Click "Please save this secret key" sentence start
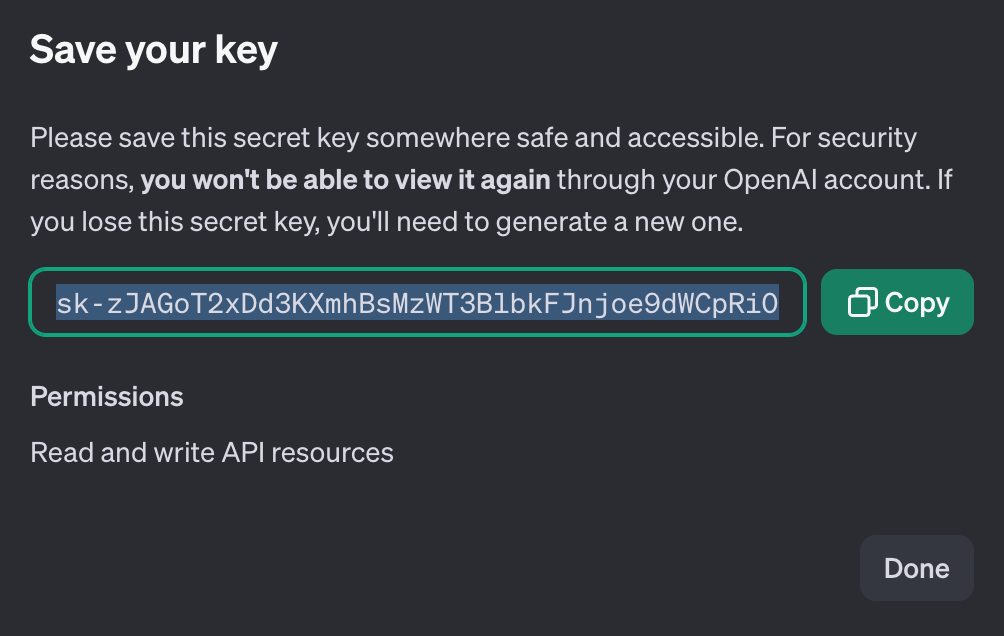Viewport: 1004px width, 636px height. click(195, 138)
